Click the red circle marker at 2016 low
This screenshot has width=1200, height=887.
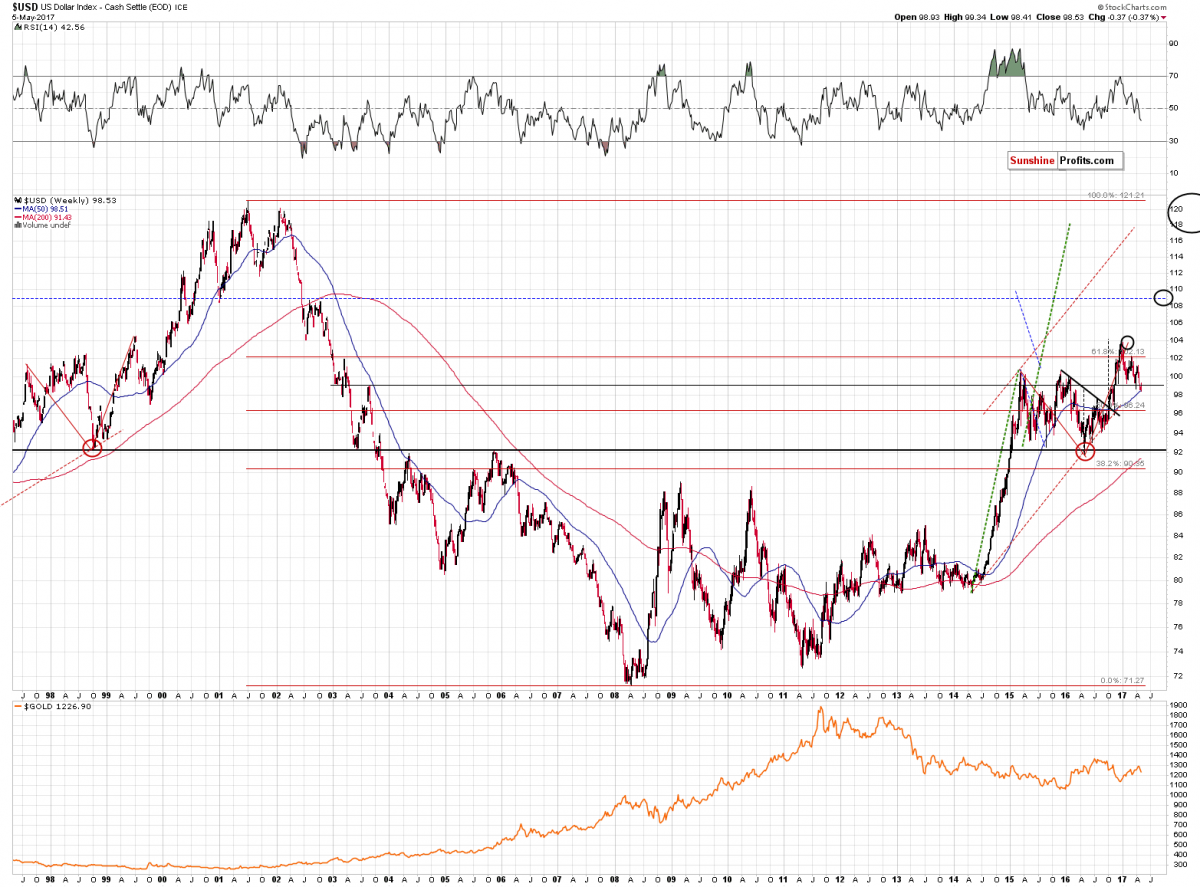click(1085, 452)
